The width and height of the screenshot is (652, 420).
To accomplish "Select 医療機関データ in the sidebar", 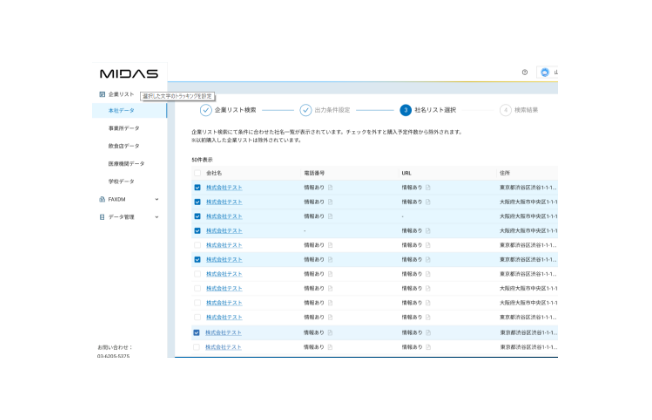I will (x=126, y=164).
